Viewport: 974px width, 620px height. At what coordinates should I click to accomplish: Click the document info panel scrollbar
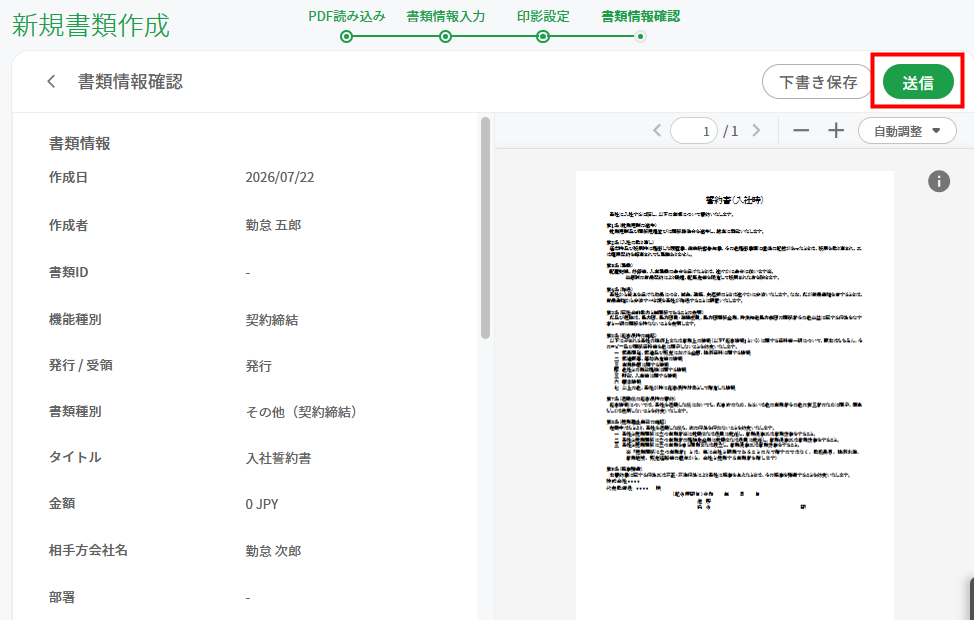coord(485,228)
